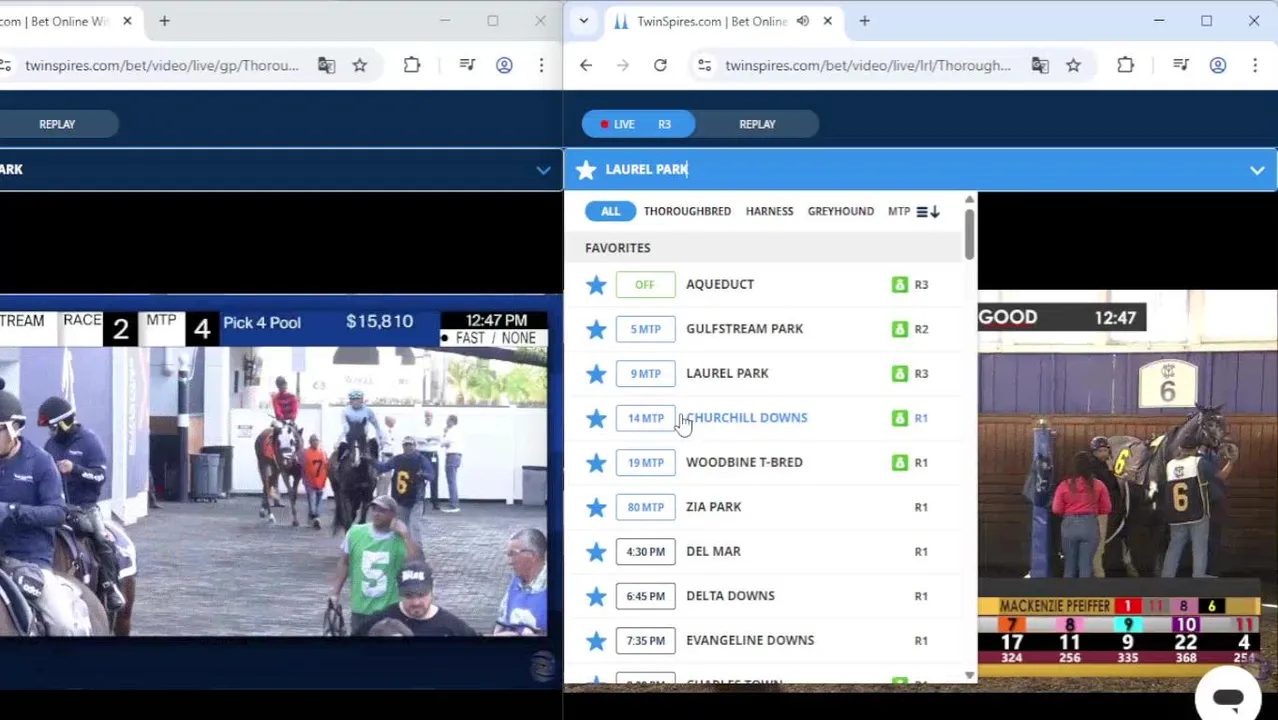Open media control icon in left browser window

point(467,66)
